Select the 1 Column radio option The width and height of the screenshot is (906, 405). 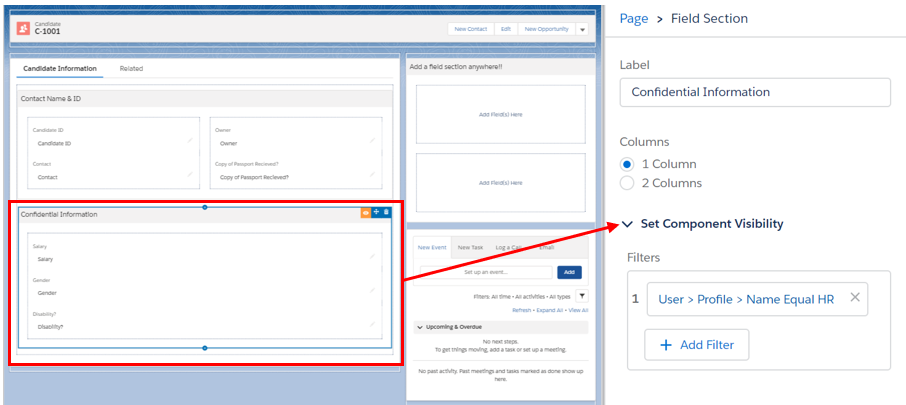tap(627, 164)
